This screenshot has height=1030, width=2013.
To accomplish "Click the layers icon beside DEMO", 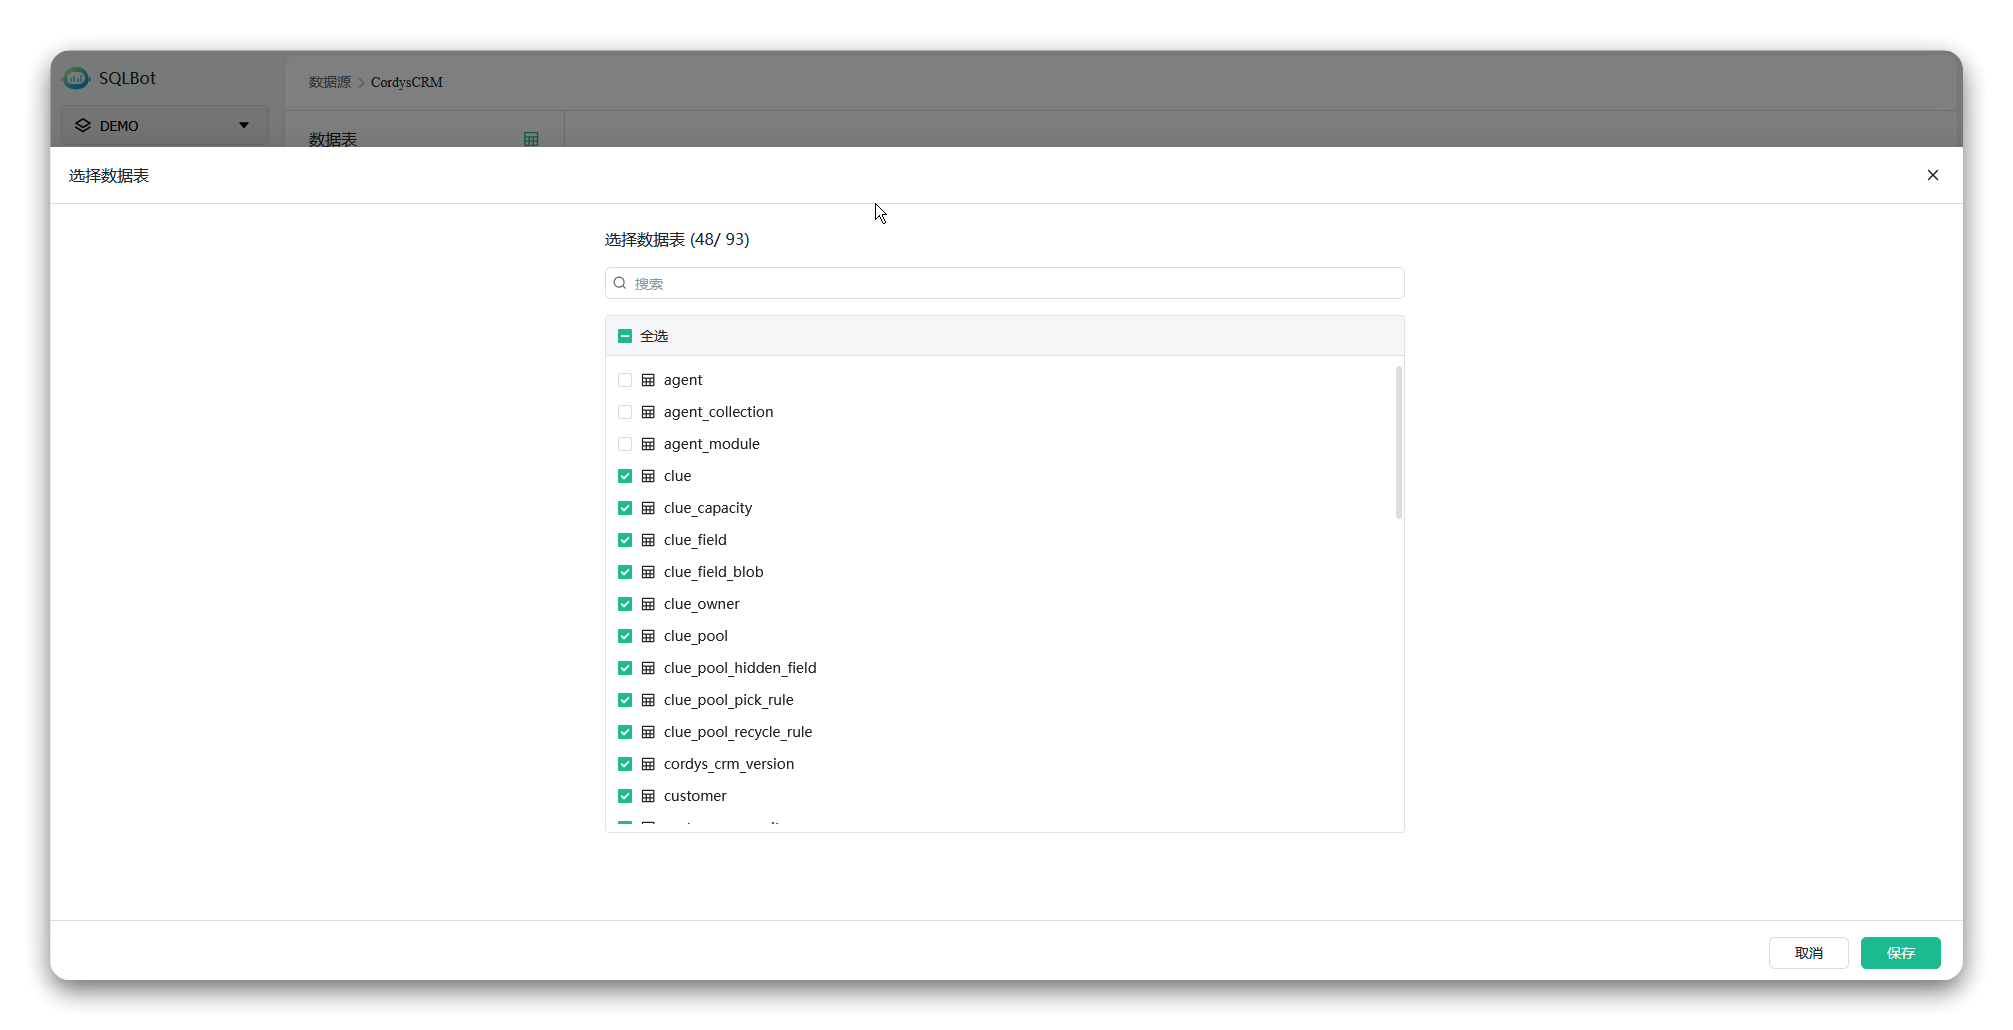I will point(84,125).
